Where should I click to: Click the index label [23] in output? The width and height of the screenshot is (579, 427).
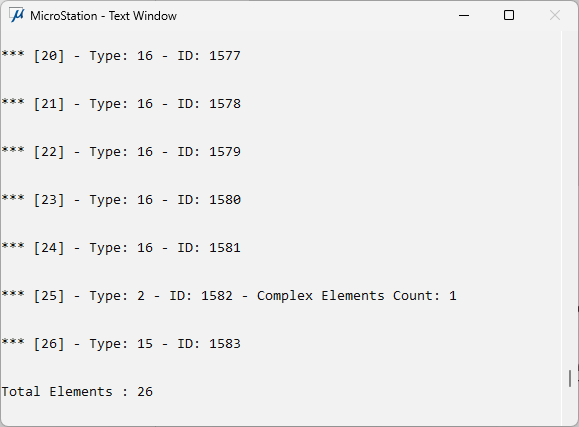point(49,200)
